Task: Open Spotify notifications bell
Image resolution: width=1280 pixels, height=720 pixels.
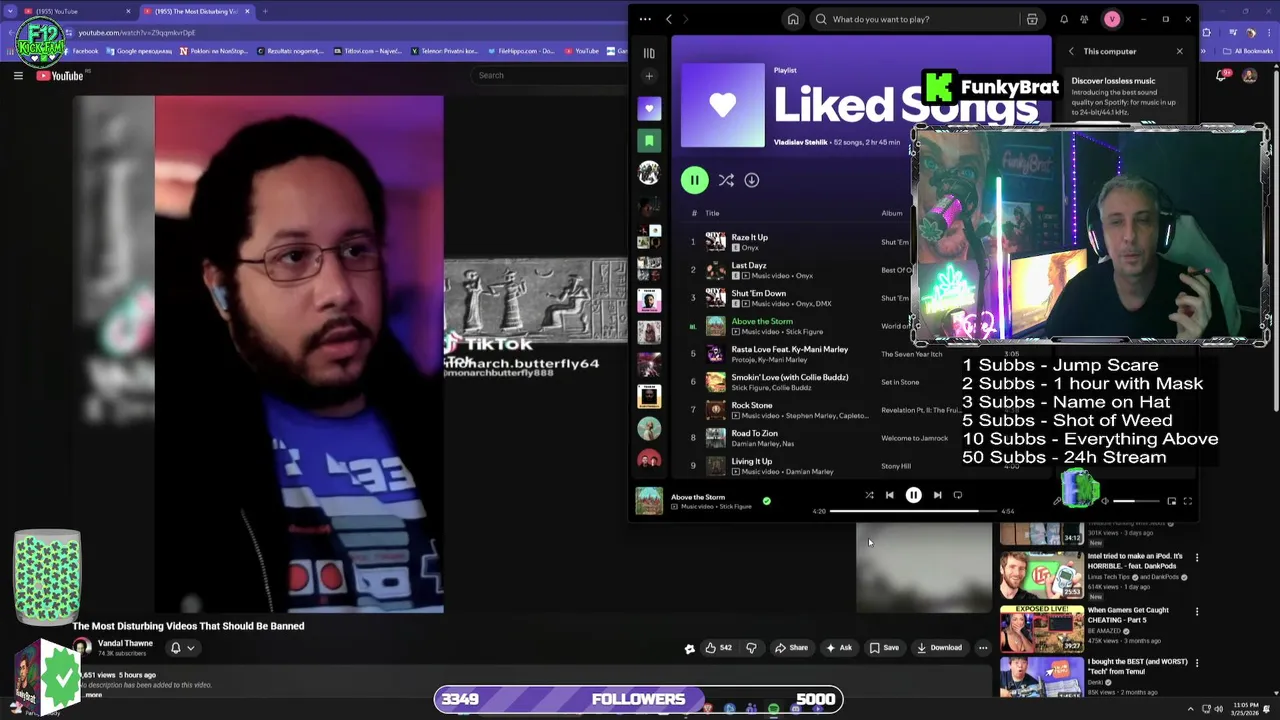Action: point(1064,19)
